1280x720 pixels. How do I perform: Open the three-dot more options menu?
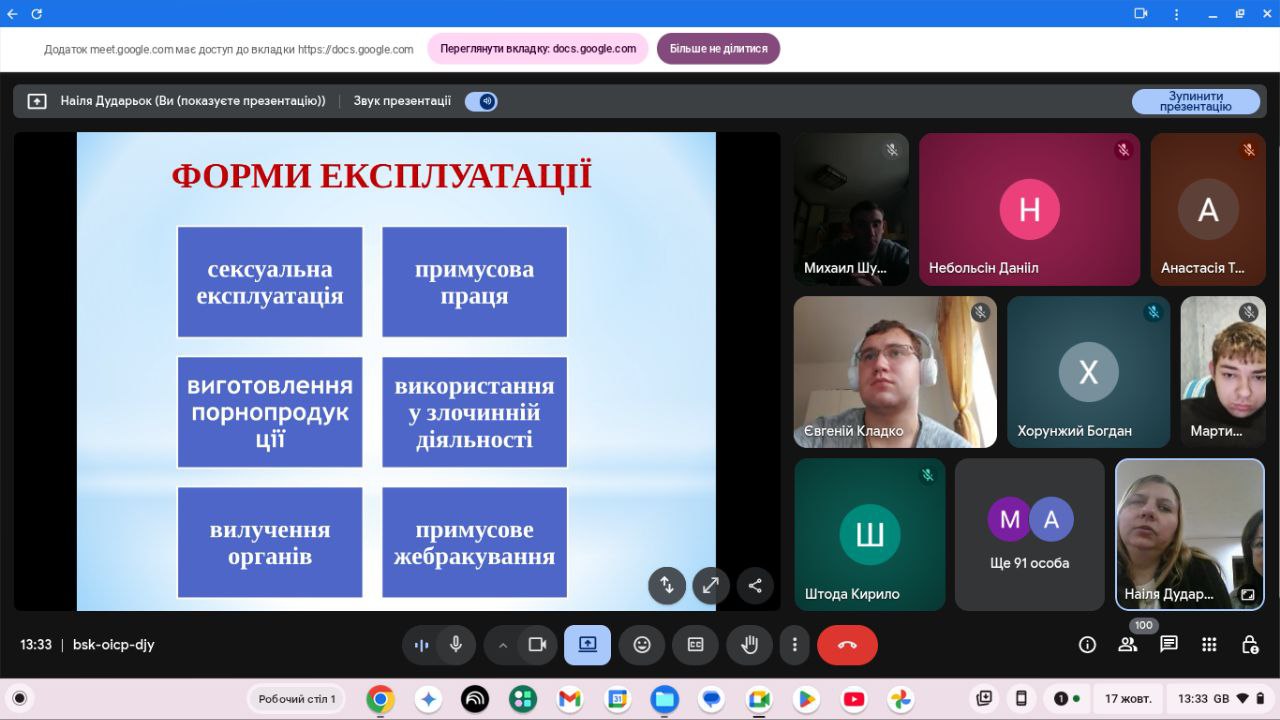coord(794,645)
